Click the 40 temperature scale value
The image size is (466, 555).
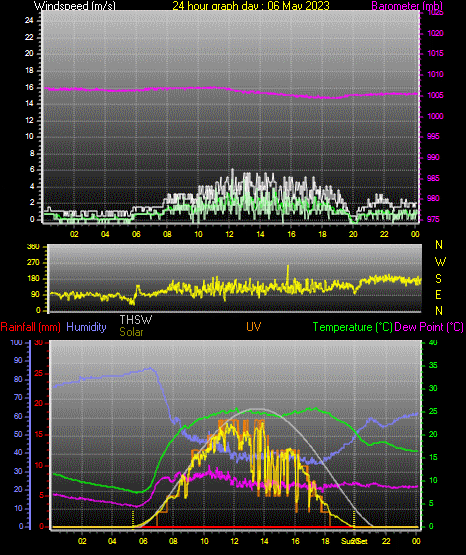click(433, 342)
